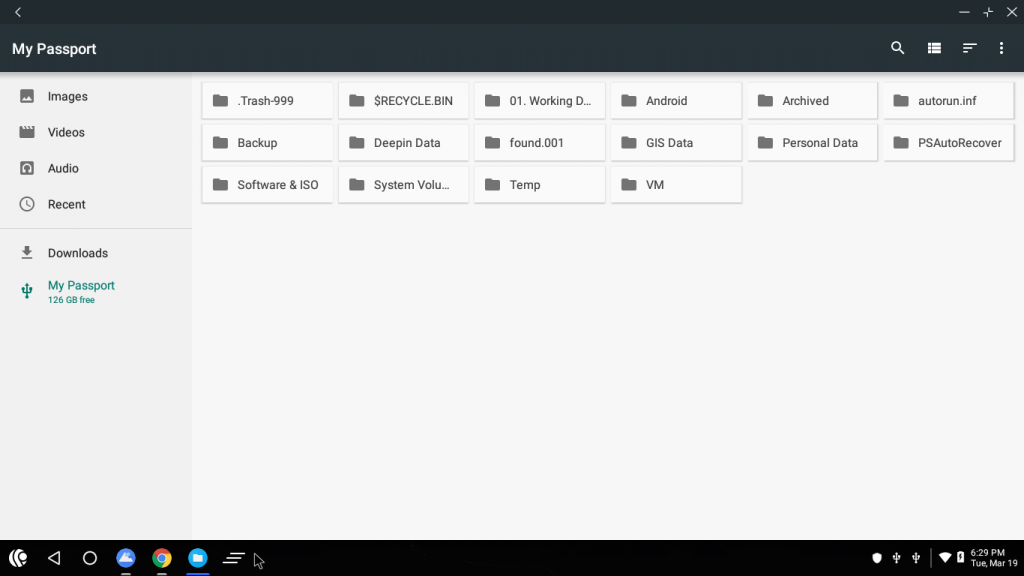Switch to list view using the grid icon
The image size is (1024, 576).
[x=933, y=47]
